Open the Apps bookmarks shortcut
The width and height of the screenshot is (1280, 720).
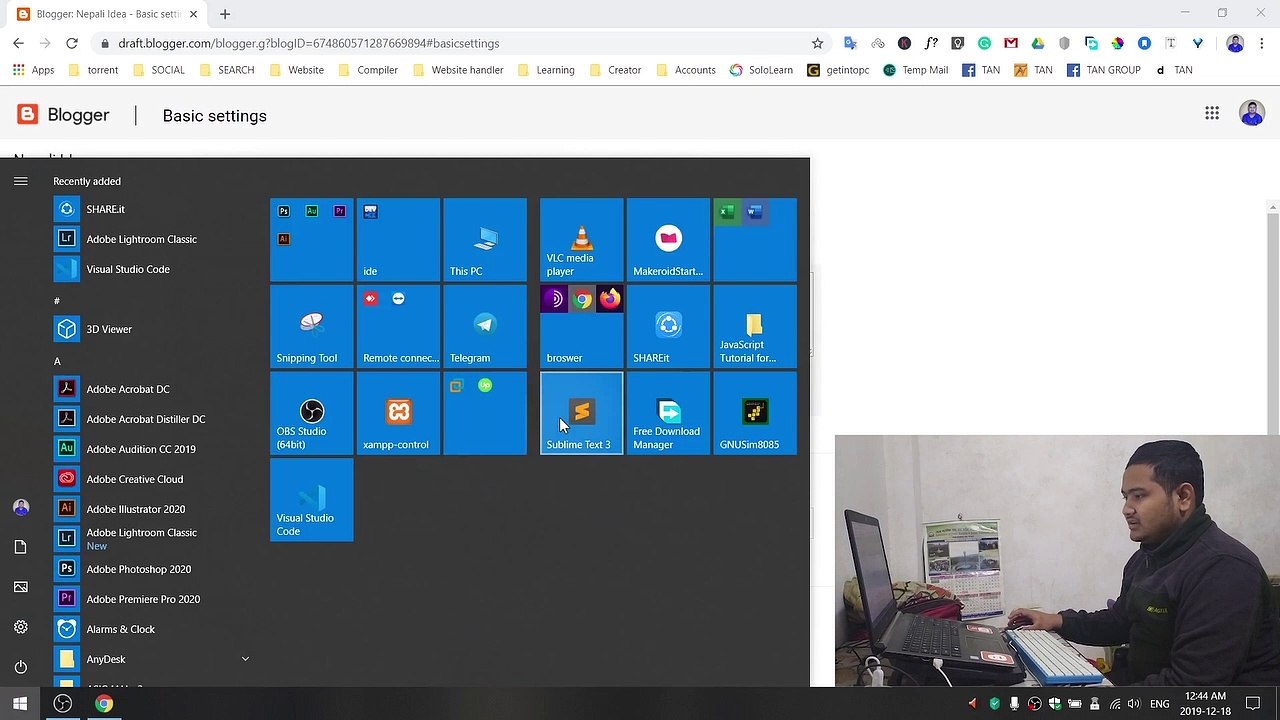[33, 70]
